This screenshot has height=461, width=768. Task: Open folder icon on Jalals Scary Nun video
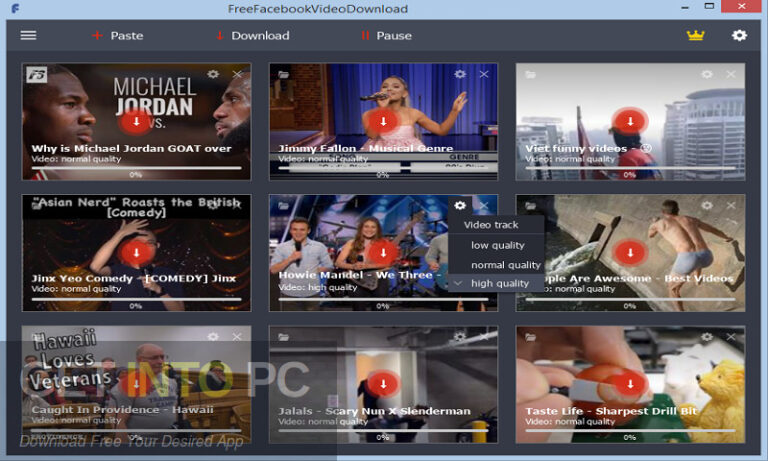pyautogui.click(x=284, y=337)
